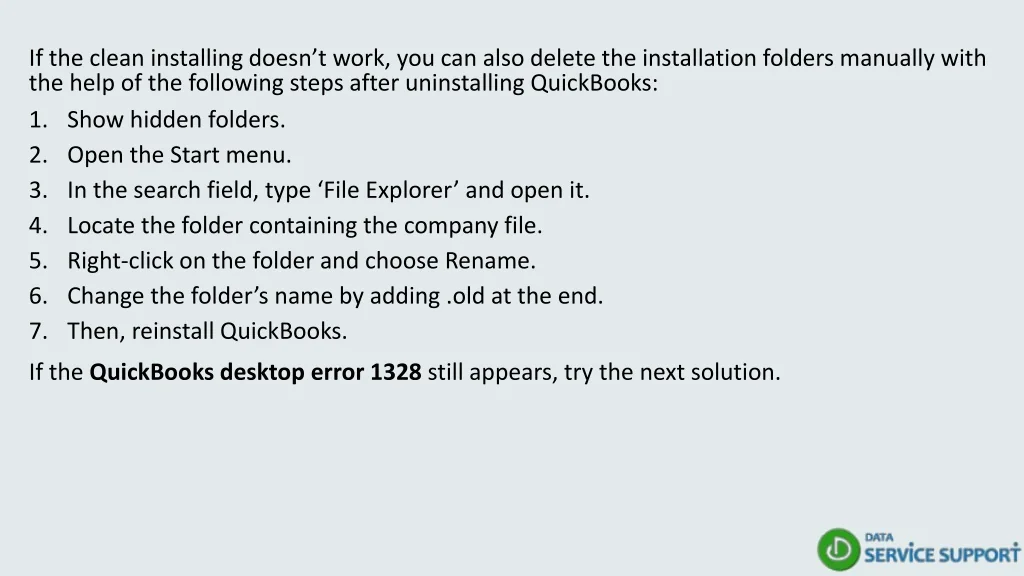Click the bold 'QuickBooks desktop error 1328' text
The image size is (1024, 576).
coord(255,373)
